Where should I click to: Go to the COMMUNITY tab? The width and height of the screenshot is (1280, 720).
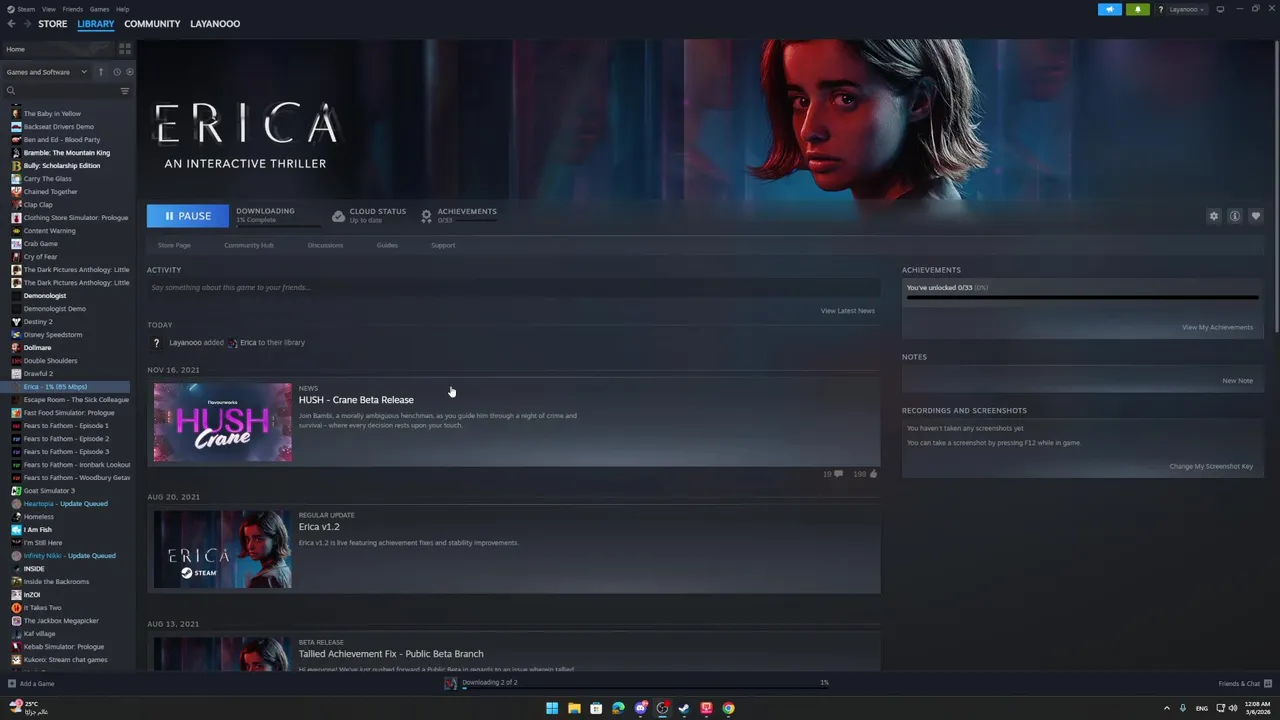(x=152, y=24)
